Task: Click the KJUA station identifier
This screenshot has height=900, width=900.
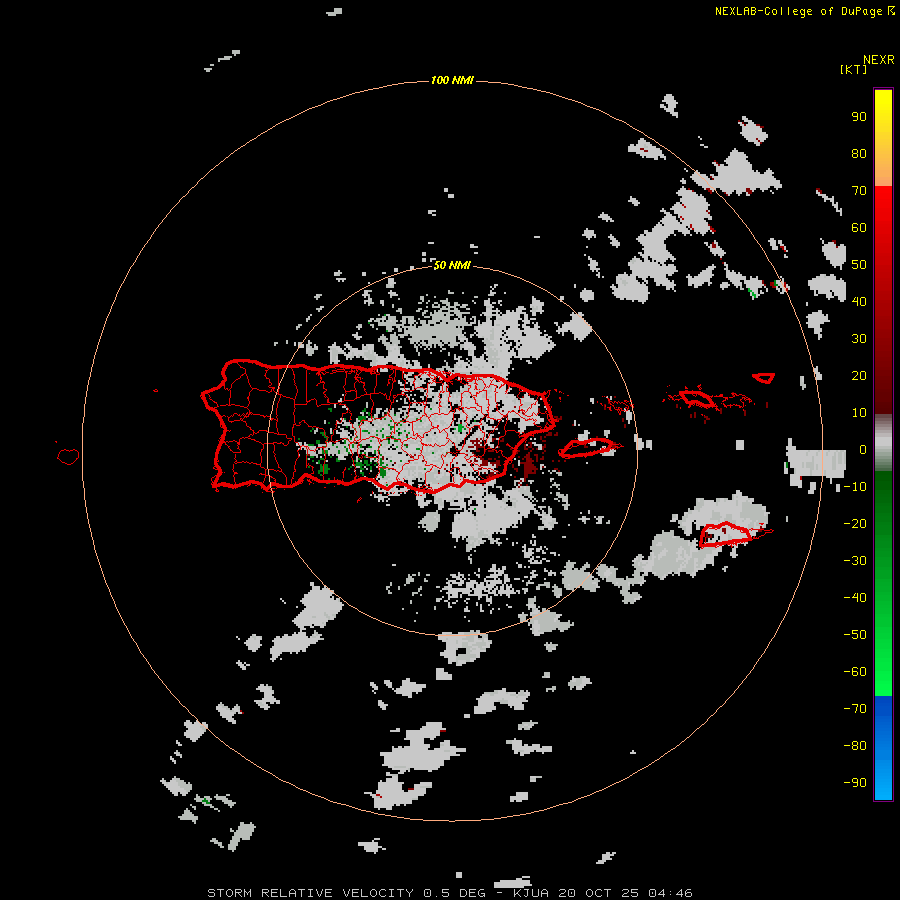Action: pyautogui.click(x=530, y=893)
